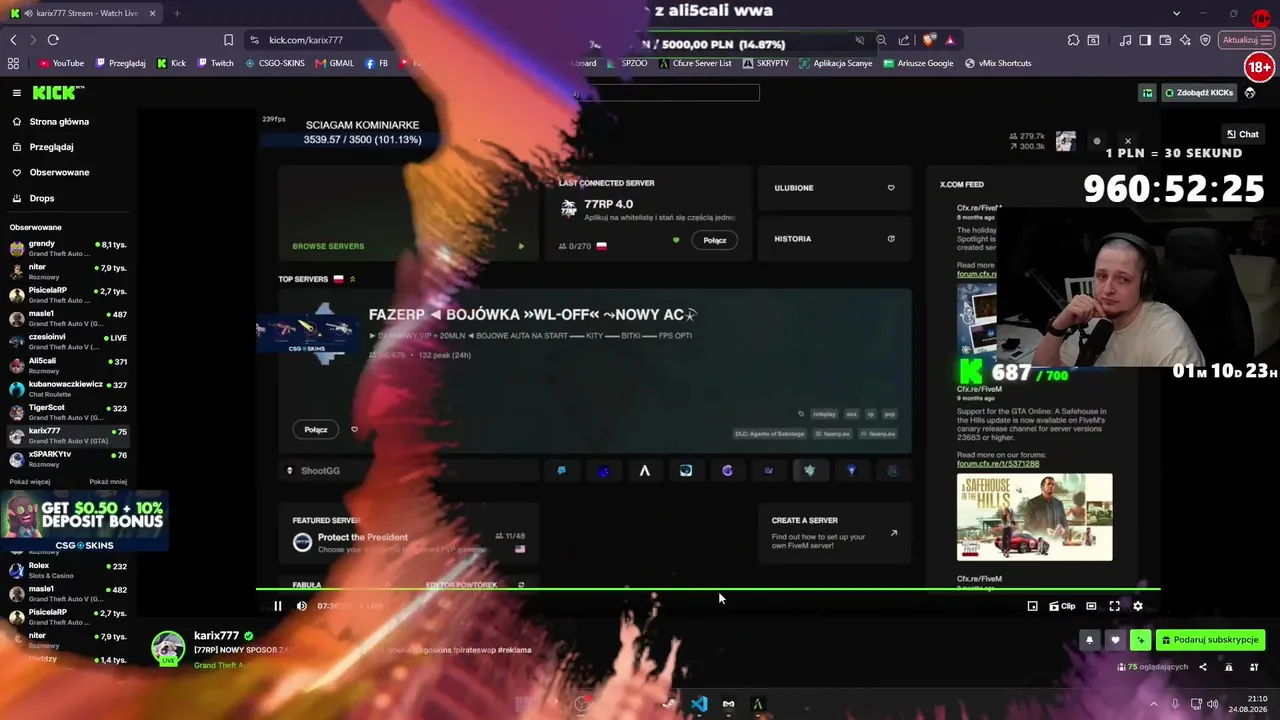Click the browser address bar URL
This screenshot has height=720, width=1280.
tap(306, 40)
